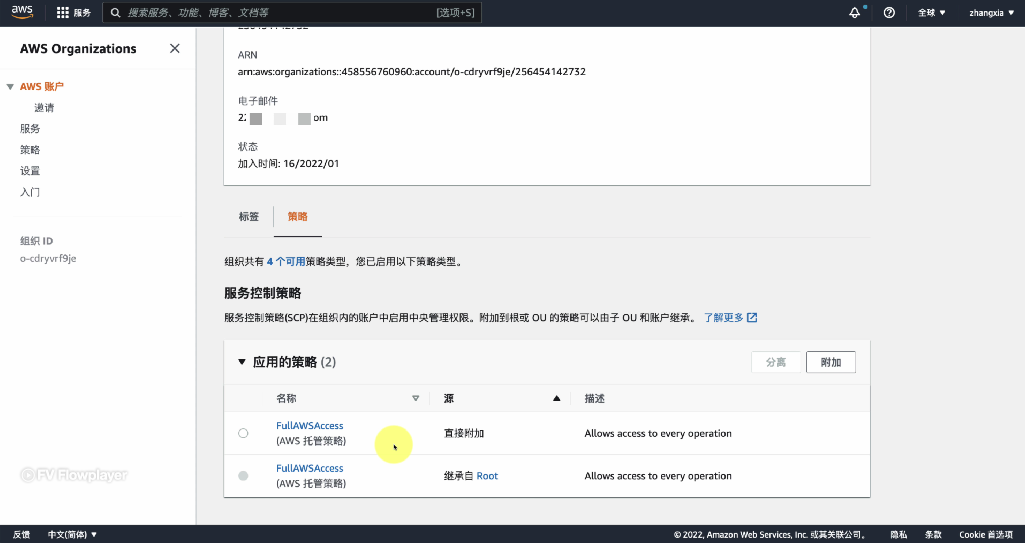Open the AWS 账户 navigation link
1025x543 pixels.
point(41,86)
